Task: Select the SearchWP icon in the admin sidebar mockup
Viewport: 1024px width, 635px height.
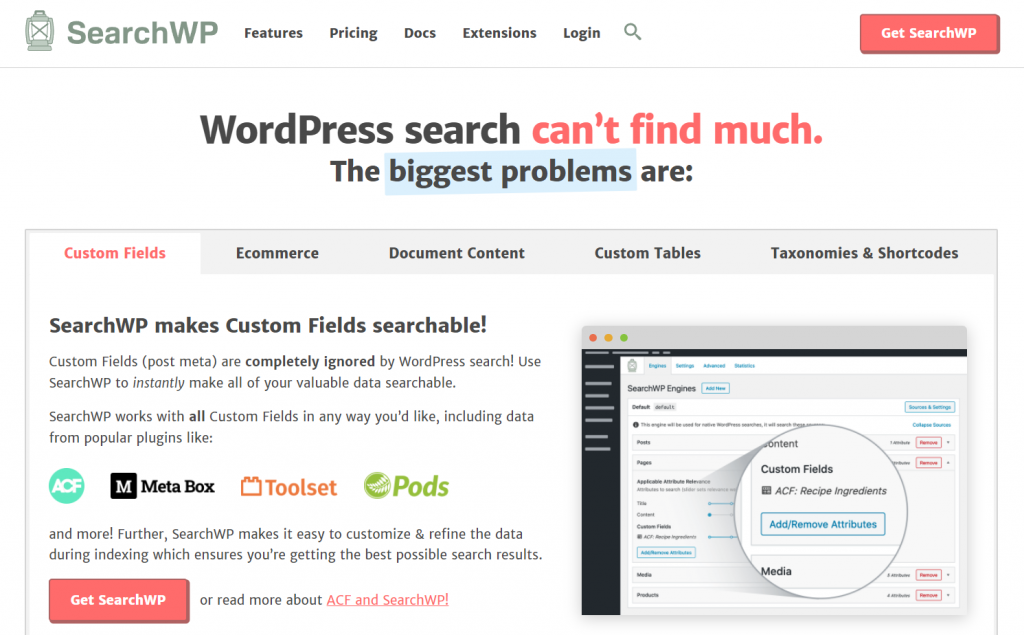Action: pos(632,363)
